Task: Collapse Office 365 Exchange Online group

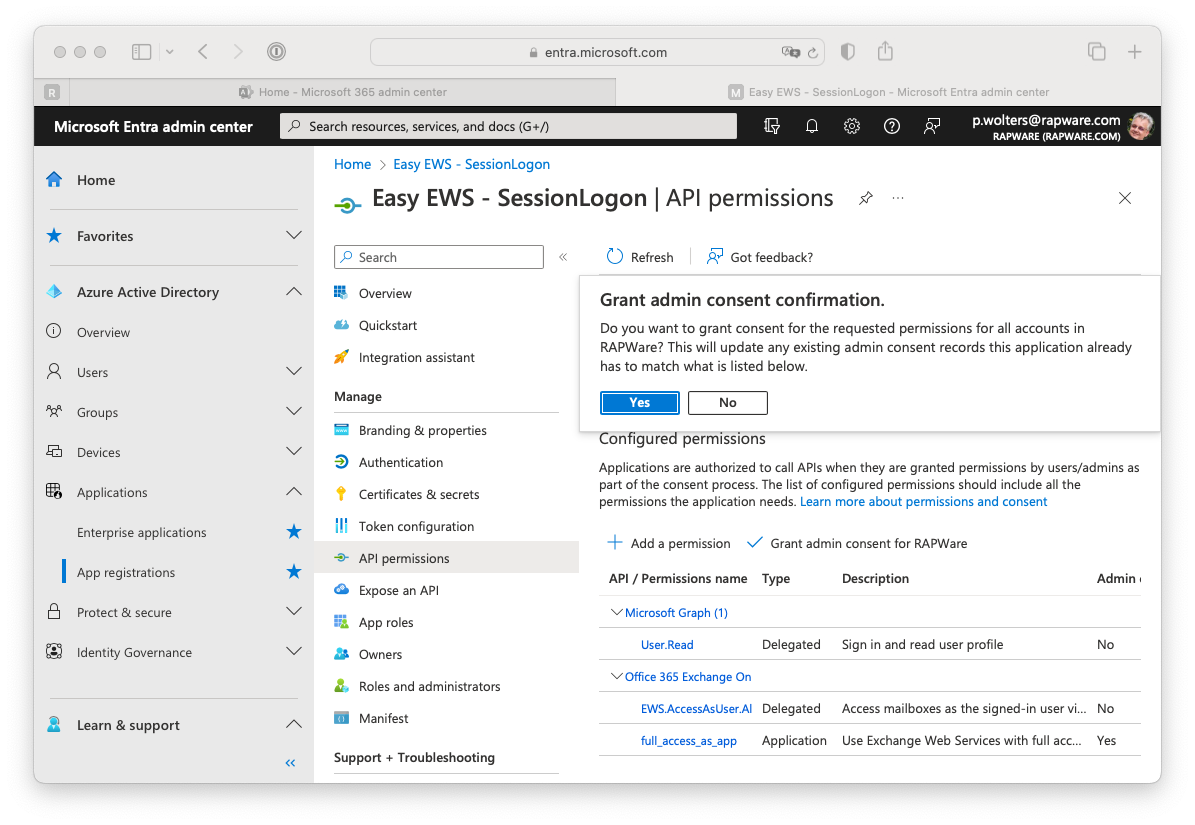Action: (x=617, y=676)
